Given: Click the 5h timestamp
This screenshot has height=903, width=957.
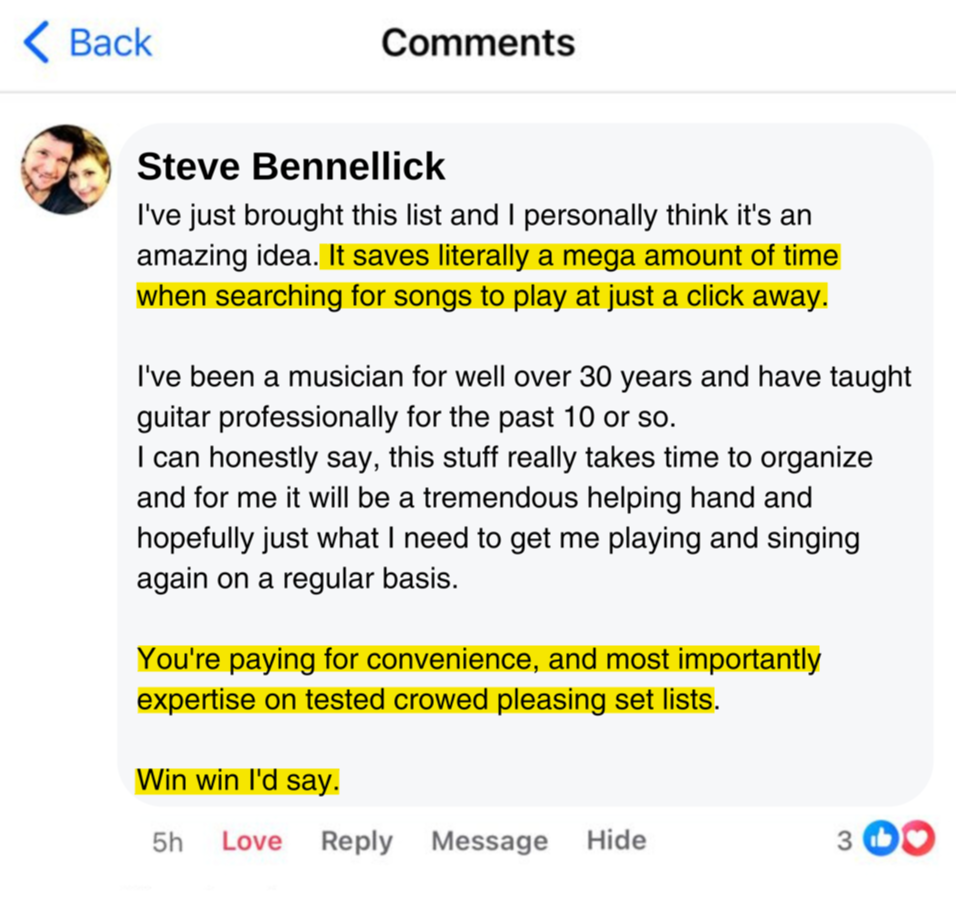Looking at the screenshot, I should point(167,842).
